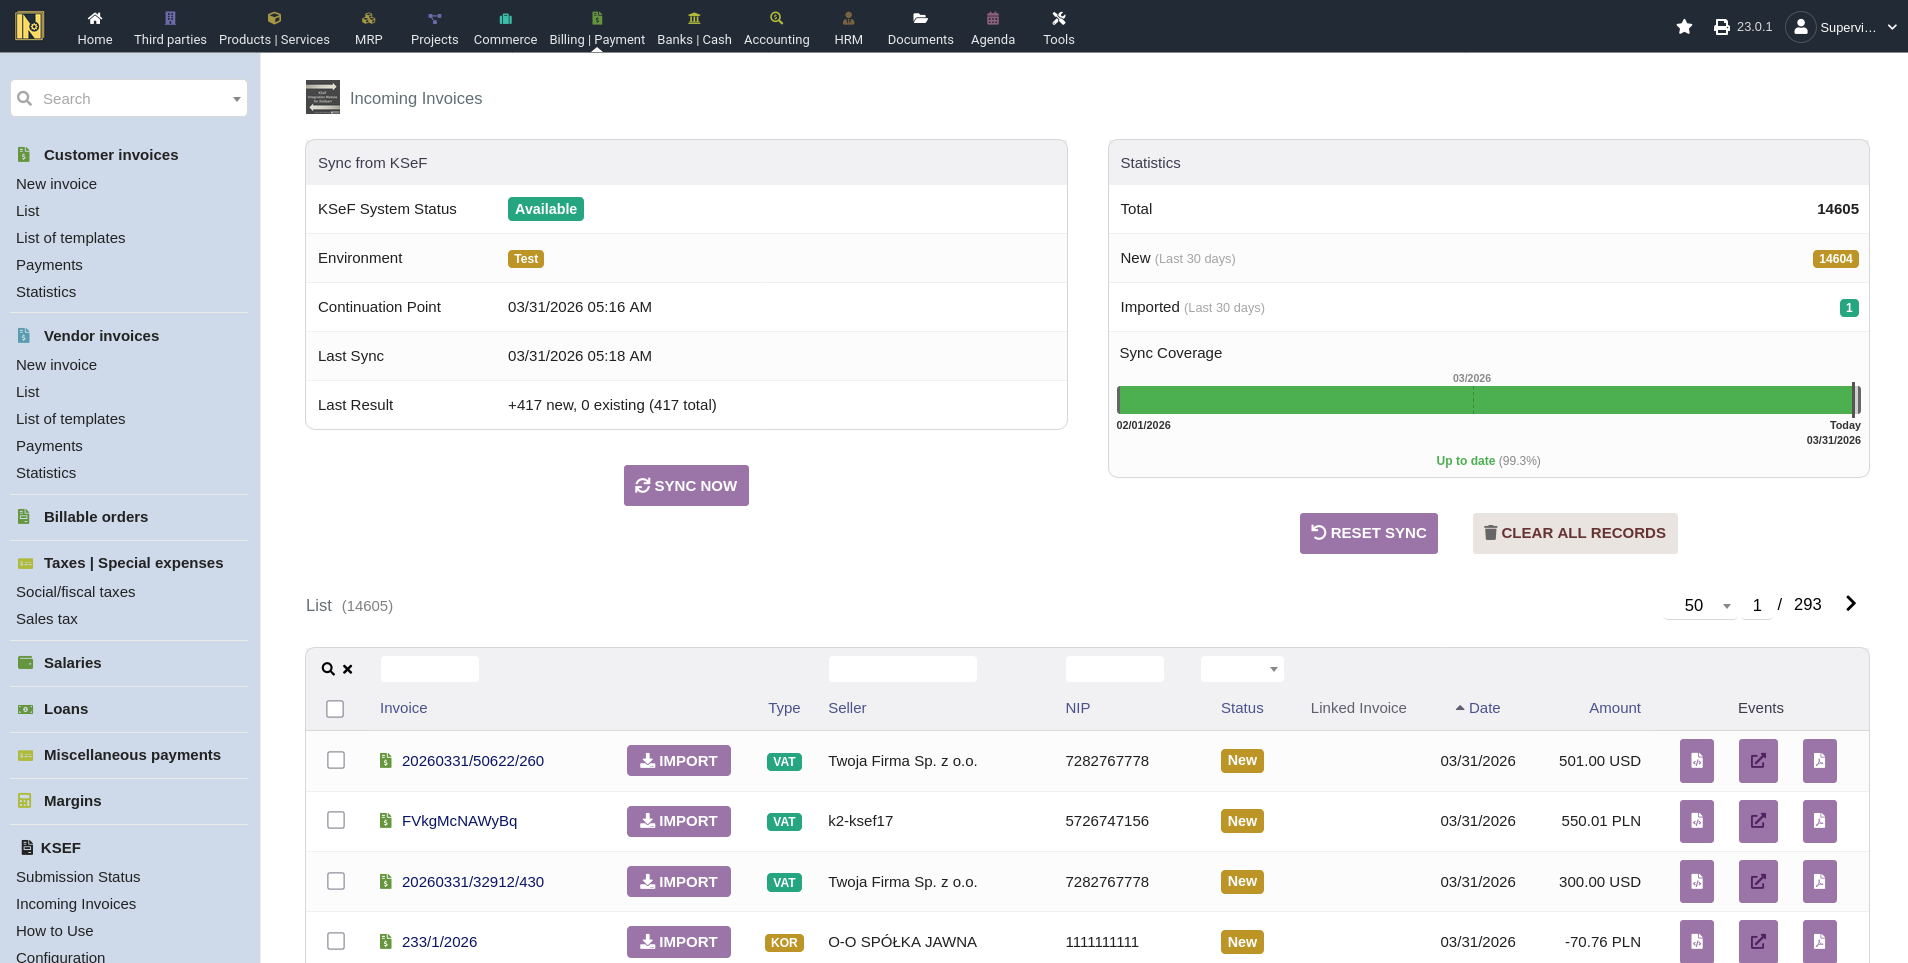The image size is (1908, 963).
Task: Open the rows-per-page dropdown showing 50
Action: click(1701, 606)
